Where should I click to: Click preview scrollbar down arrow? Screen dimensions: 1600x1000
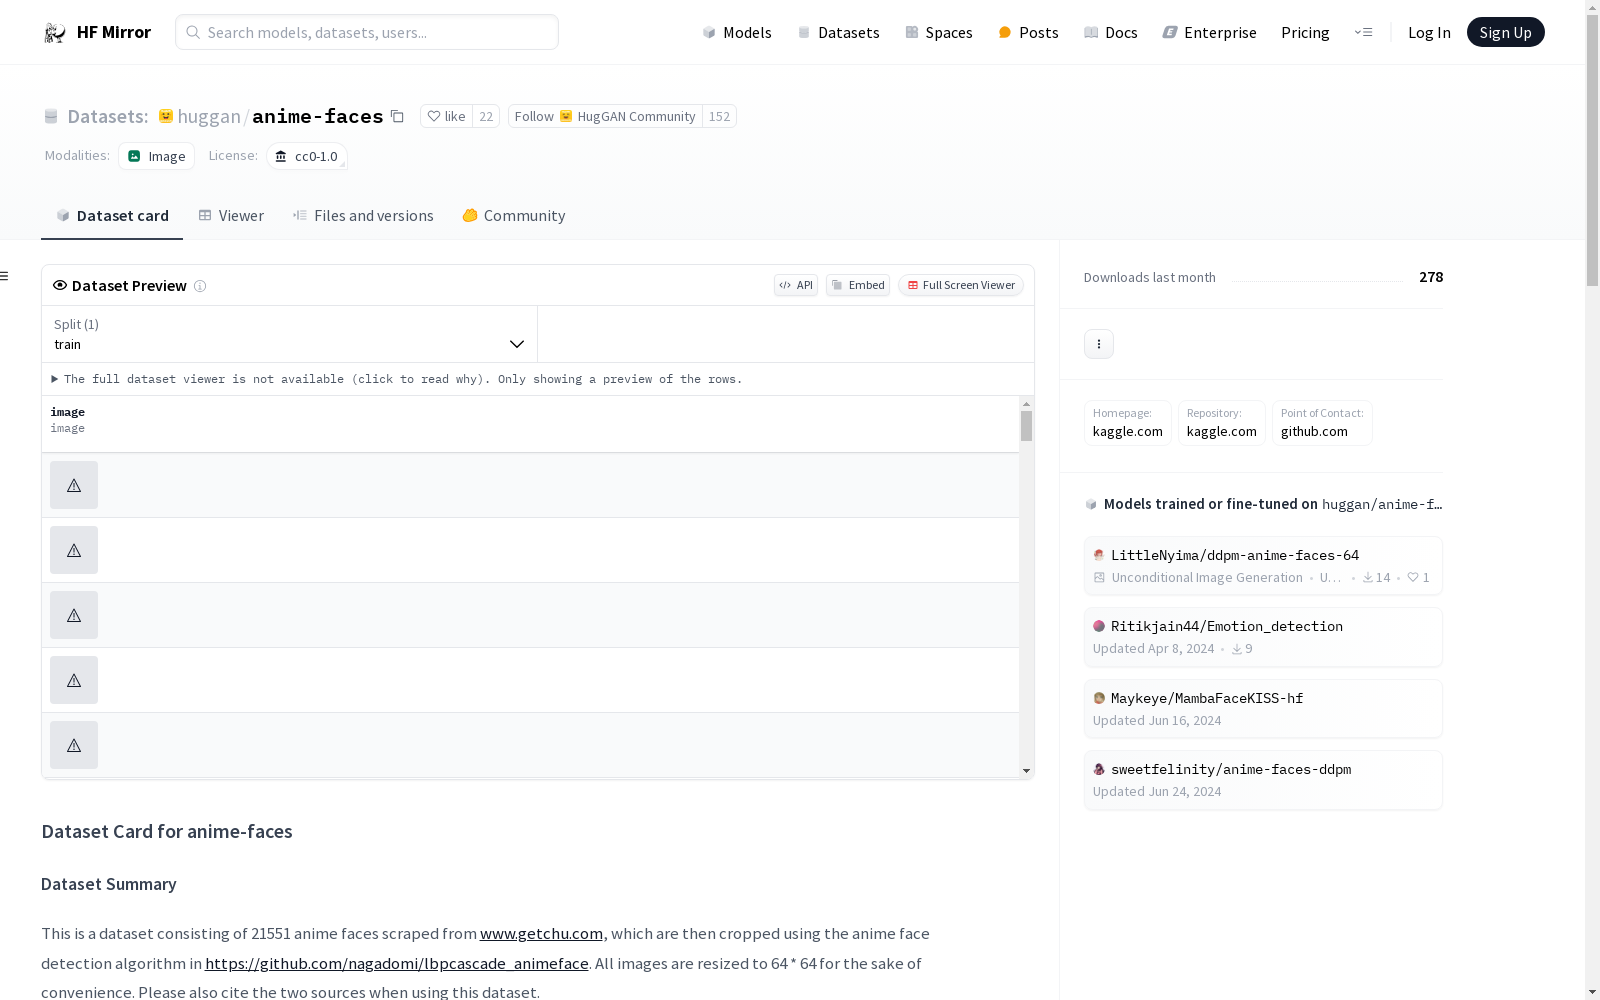point(1026,771)
